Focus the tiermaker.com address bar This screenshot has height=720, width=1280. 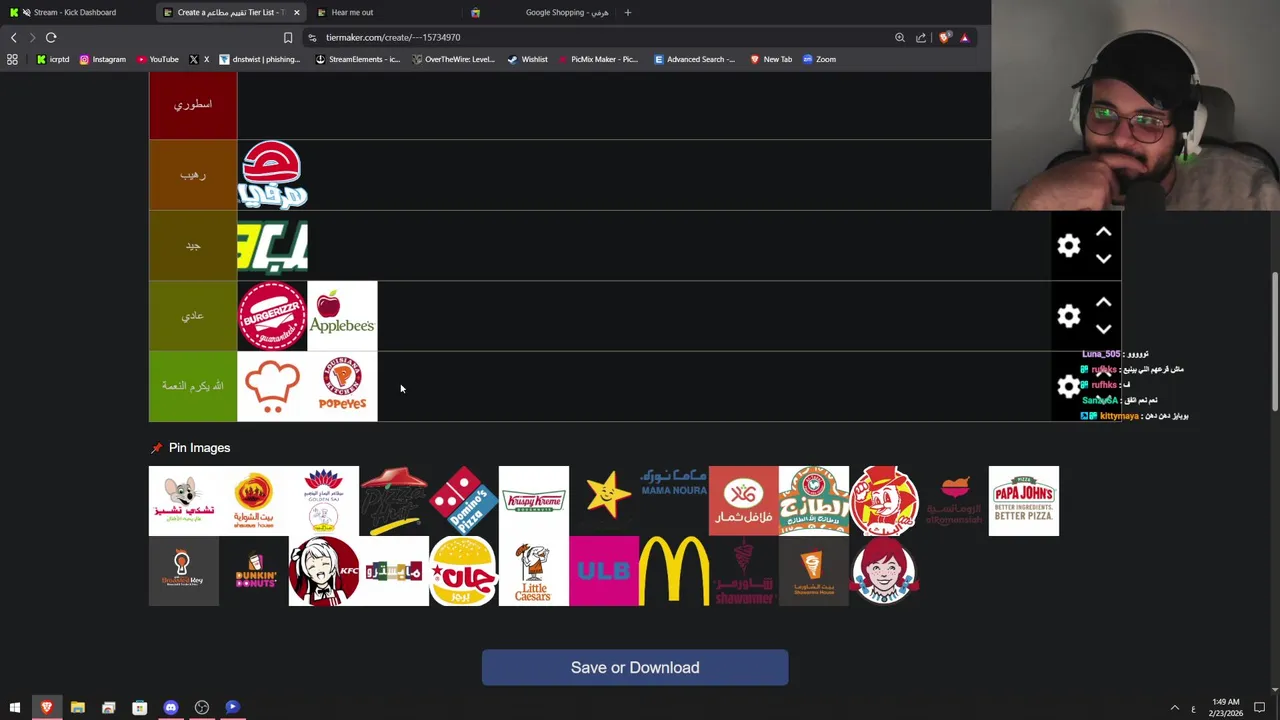tap(600, 37)
